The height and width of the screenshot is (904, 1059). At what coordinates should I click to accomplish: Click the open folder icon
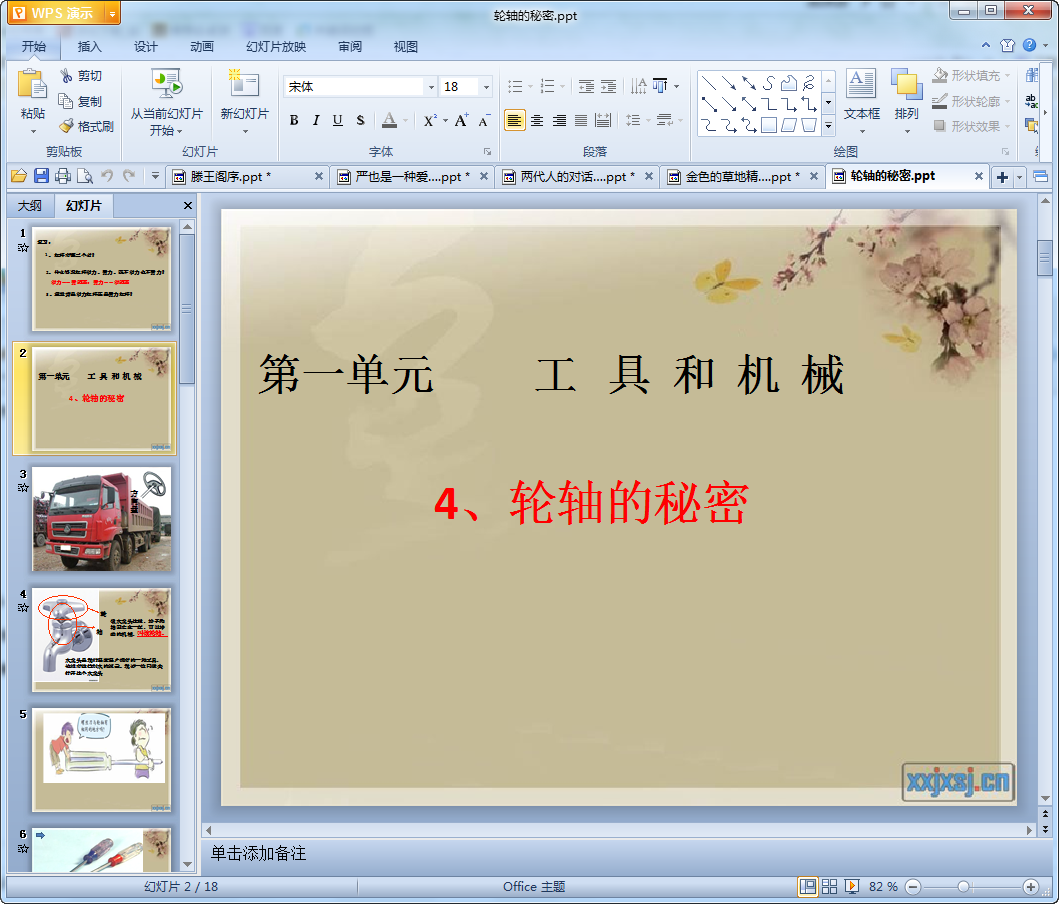[x=19, y=176]
